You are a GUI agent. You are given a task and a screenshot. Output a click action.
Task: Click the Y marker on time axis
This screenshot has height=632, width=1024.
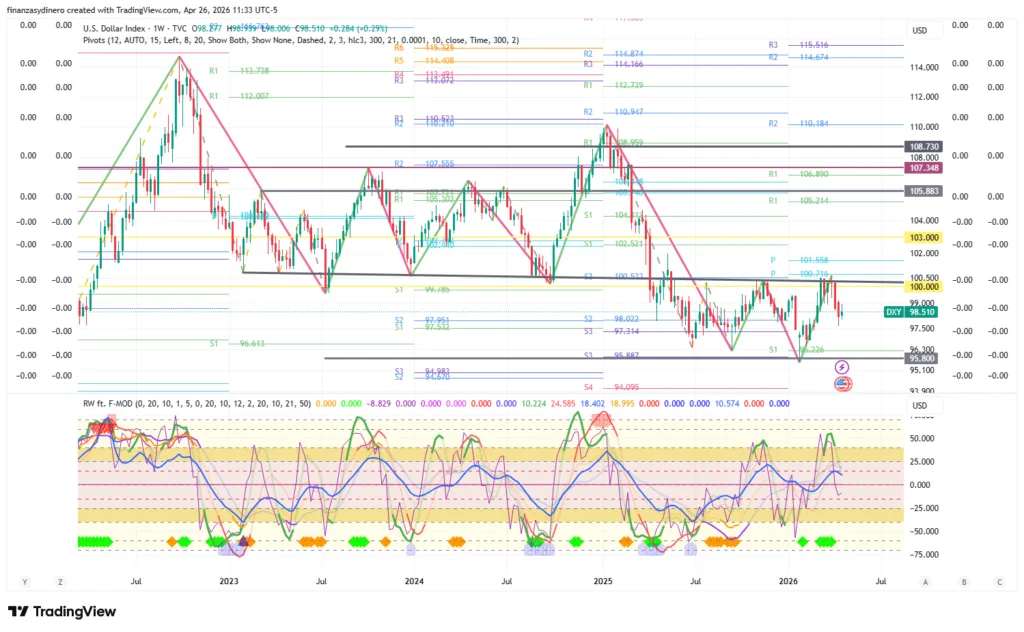[24, 581]
